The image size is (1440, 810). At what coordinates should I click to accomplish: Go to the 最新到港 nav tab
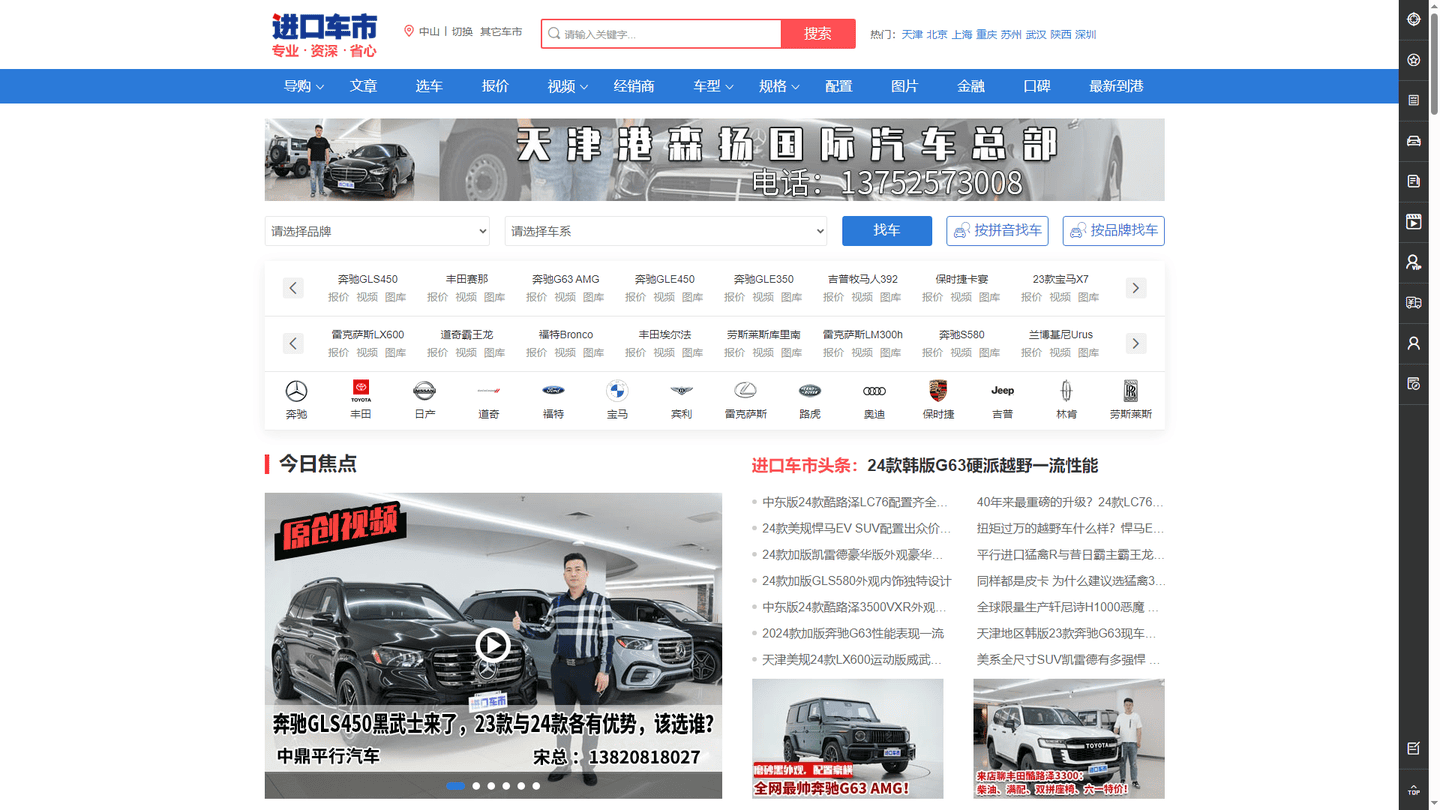(x=1116, y=86)
